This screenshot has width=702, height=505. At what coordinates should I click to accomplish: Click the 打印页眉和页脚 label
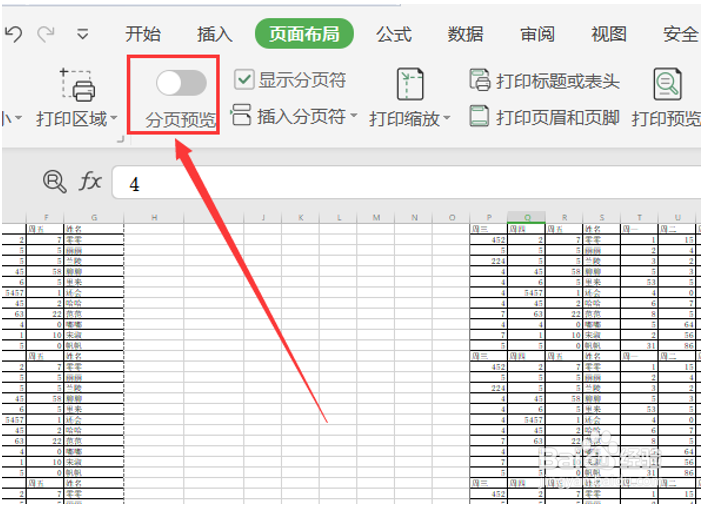[x=557, y=117]
